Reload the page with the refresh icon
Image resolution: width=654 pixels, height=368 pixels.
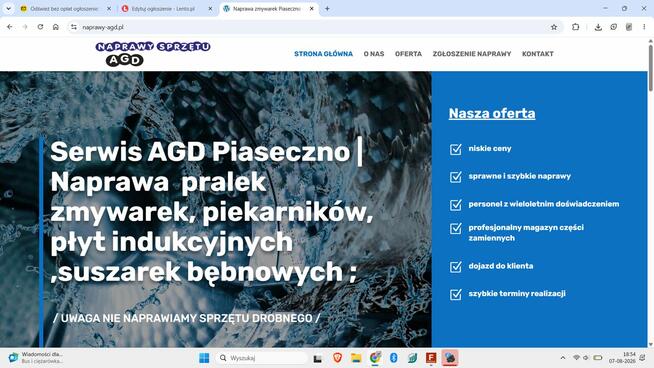(x=40, y=27)
